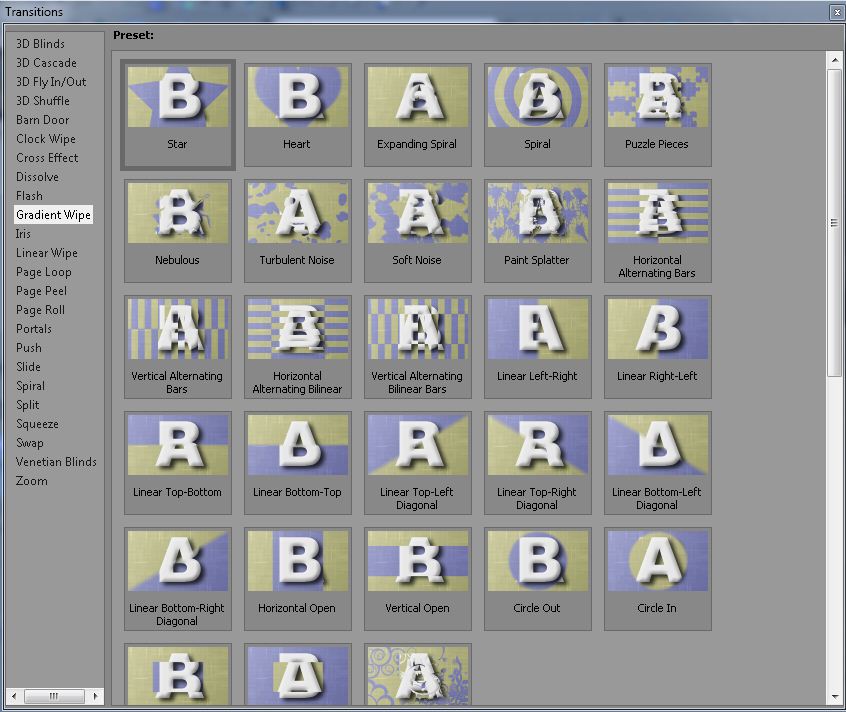Choose Spiral in the transitions list

click(30, 386)
